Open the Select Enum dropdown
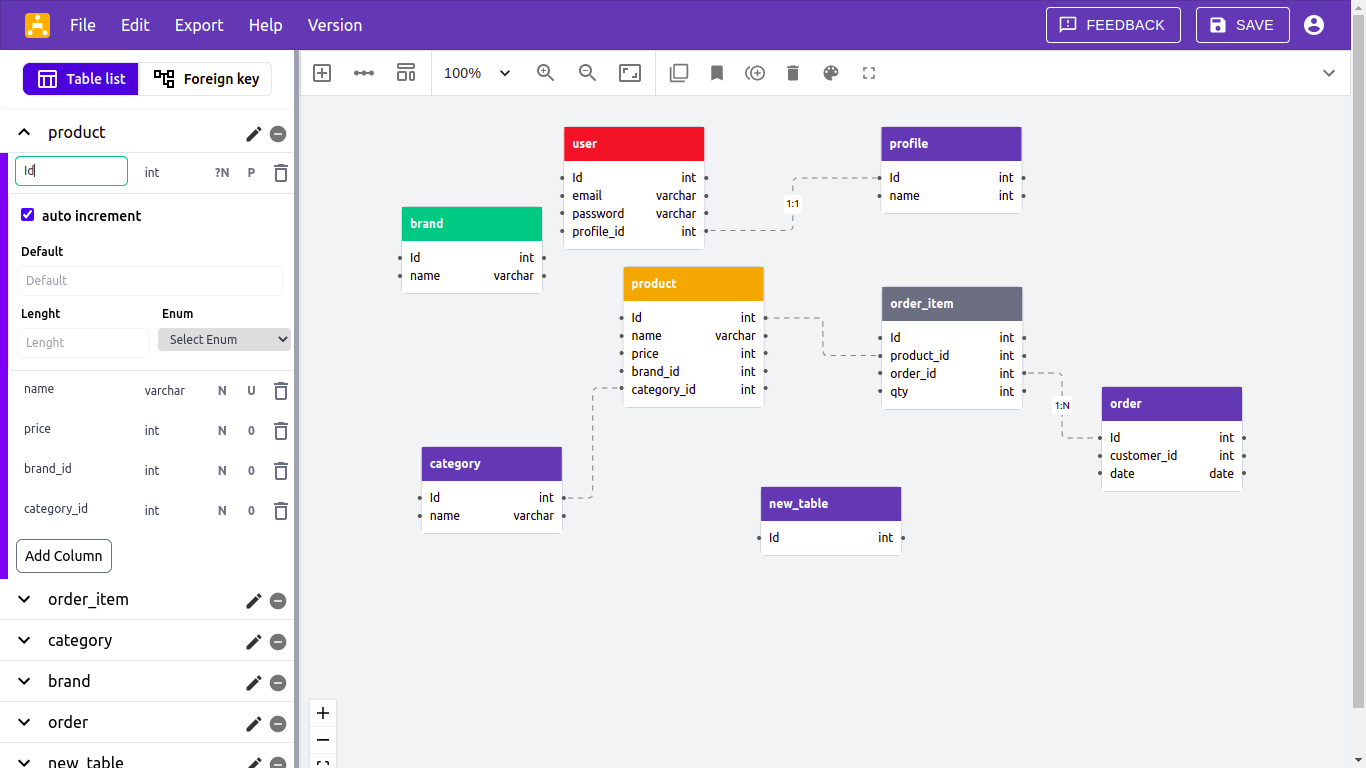This screenshot has width=1366, height=768. (224, 340)
